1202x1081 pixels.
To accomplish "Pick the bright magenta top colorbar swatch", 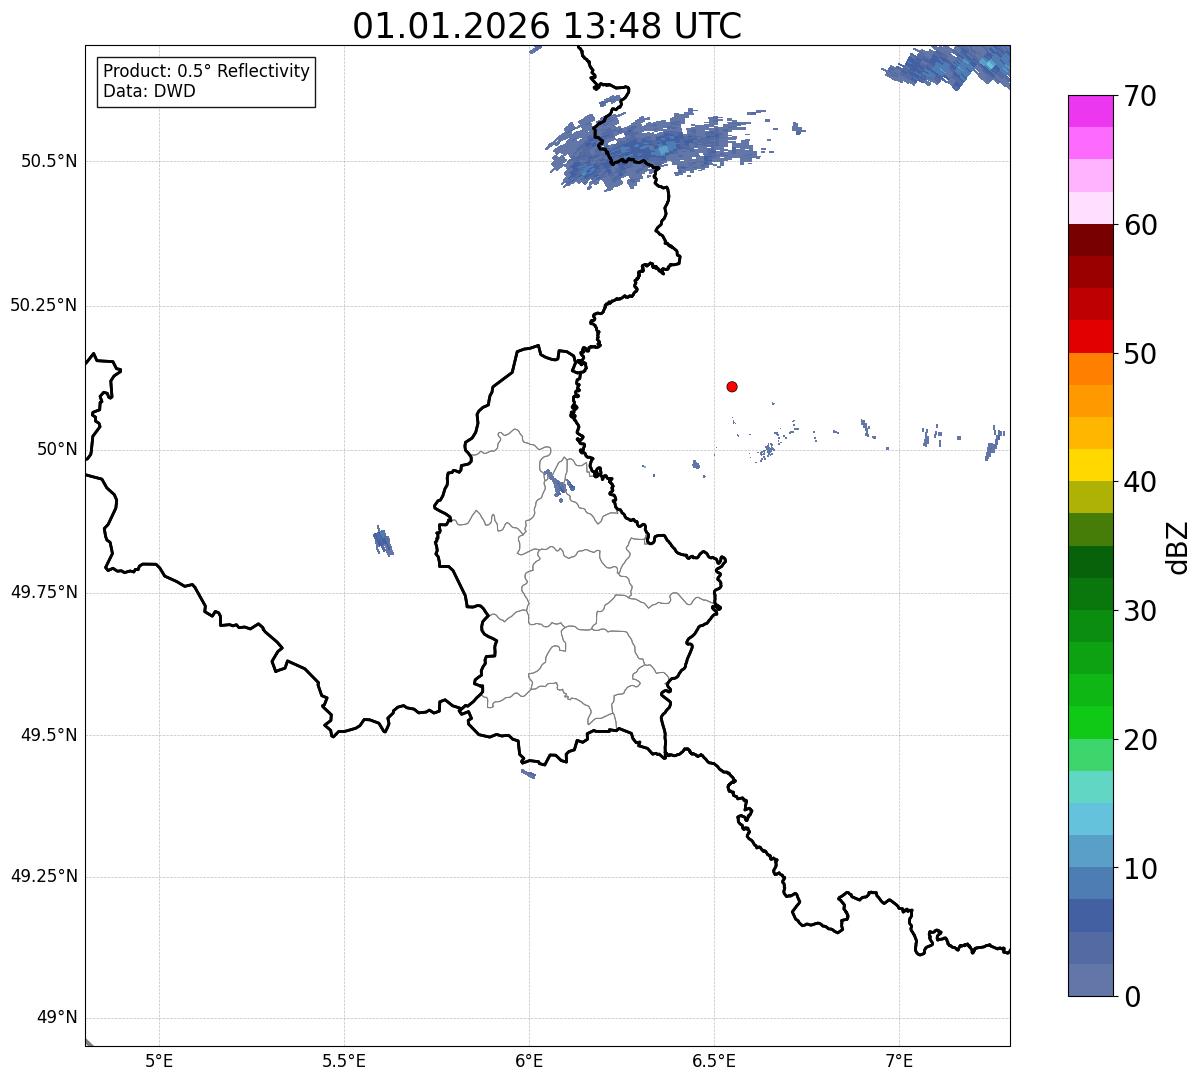I will (x=1090, y=111).
